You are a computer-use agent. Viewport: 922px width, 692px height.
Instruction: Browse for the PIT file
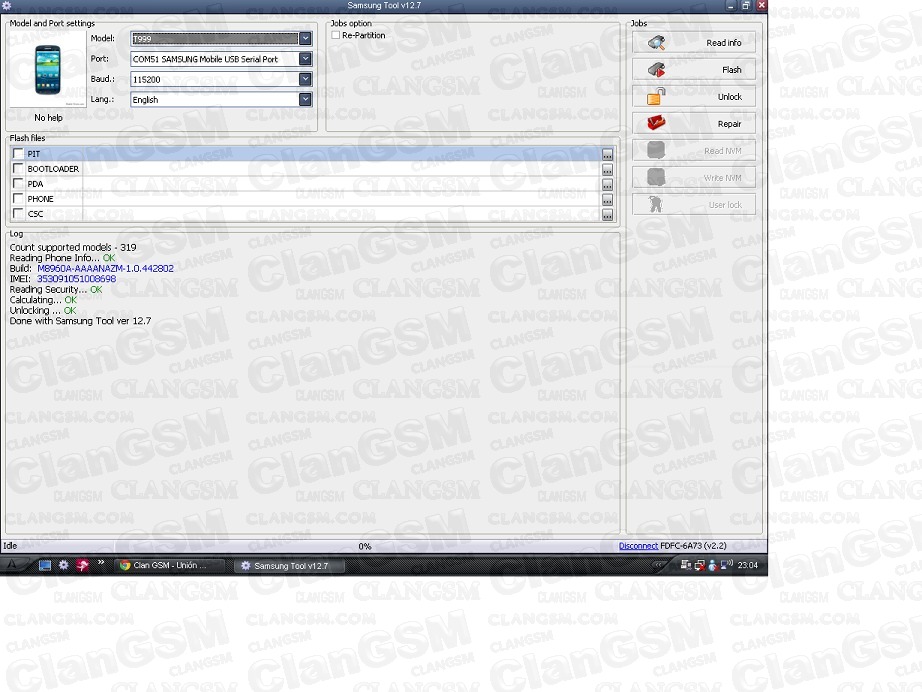607,154
